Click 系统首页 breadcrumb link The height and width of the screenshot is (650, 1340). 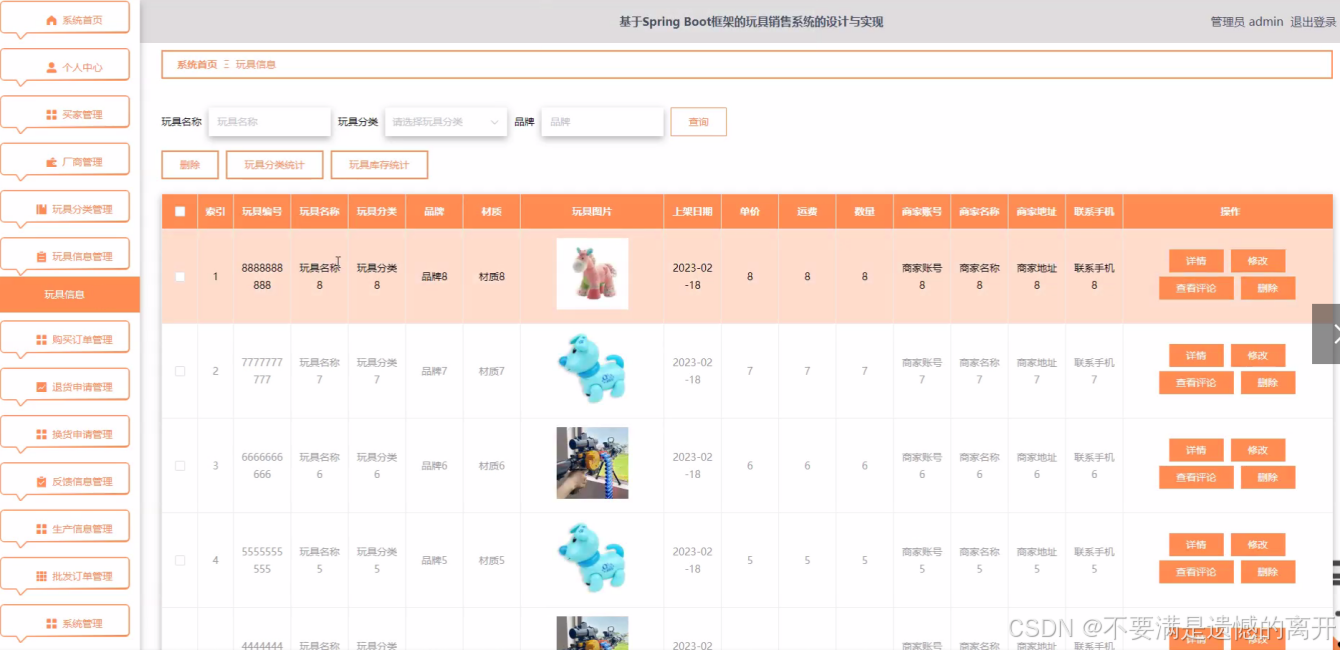(x=197, y=64)
